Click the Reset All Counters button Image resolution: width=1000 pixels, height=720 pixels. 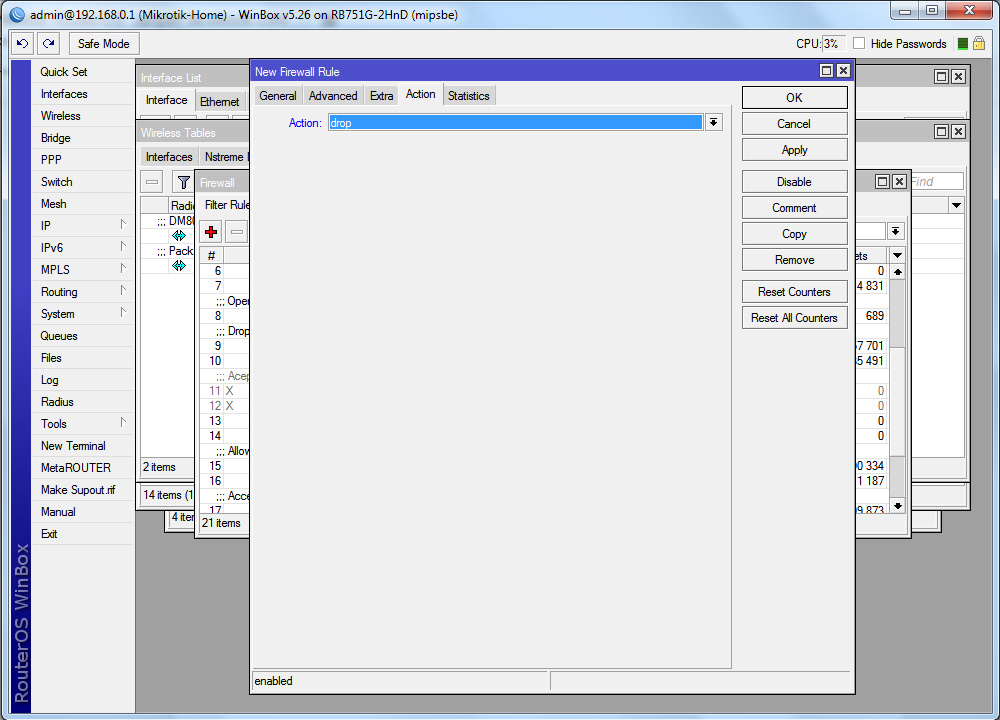[x=794, y=318]
